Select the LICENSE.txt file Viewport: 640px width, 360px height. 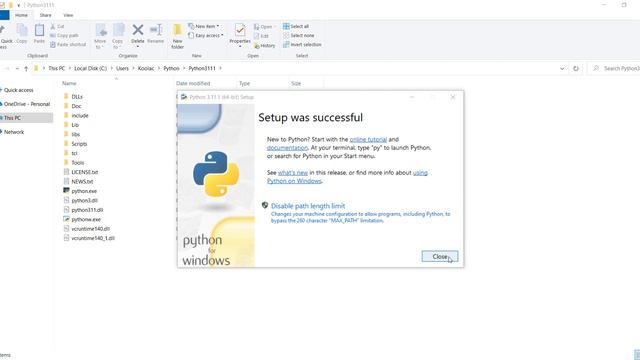pos(84,172)
